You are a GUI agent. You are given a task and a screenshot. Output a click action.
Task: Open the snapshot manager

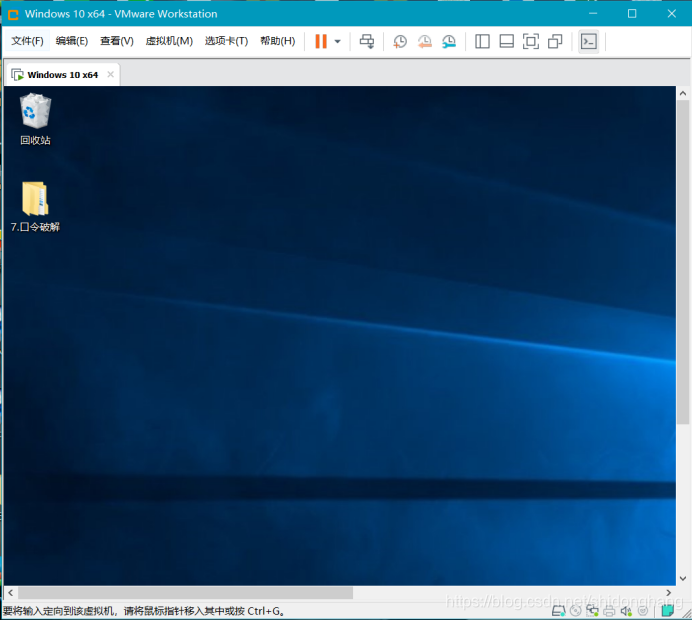point(449,41)
